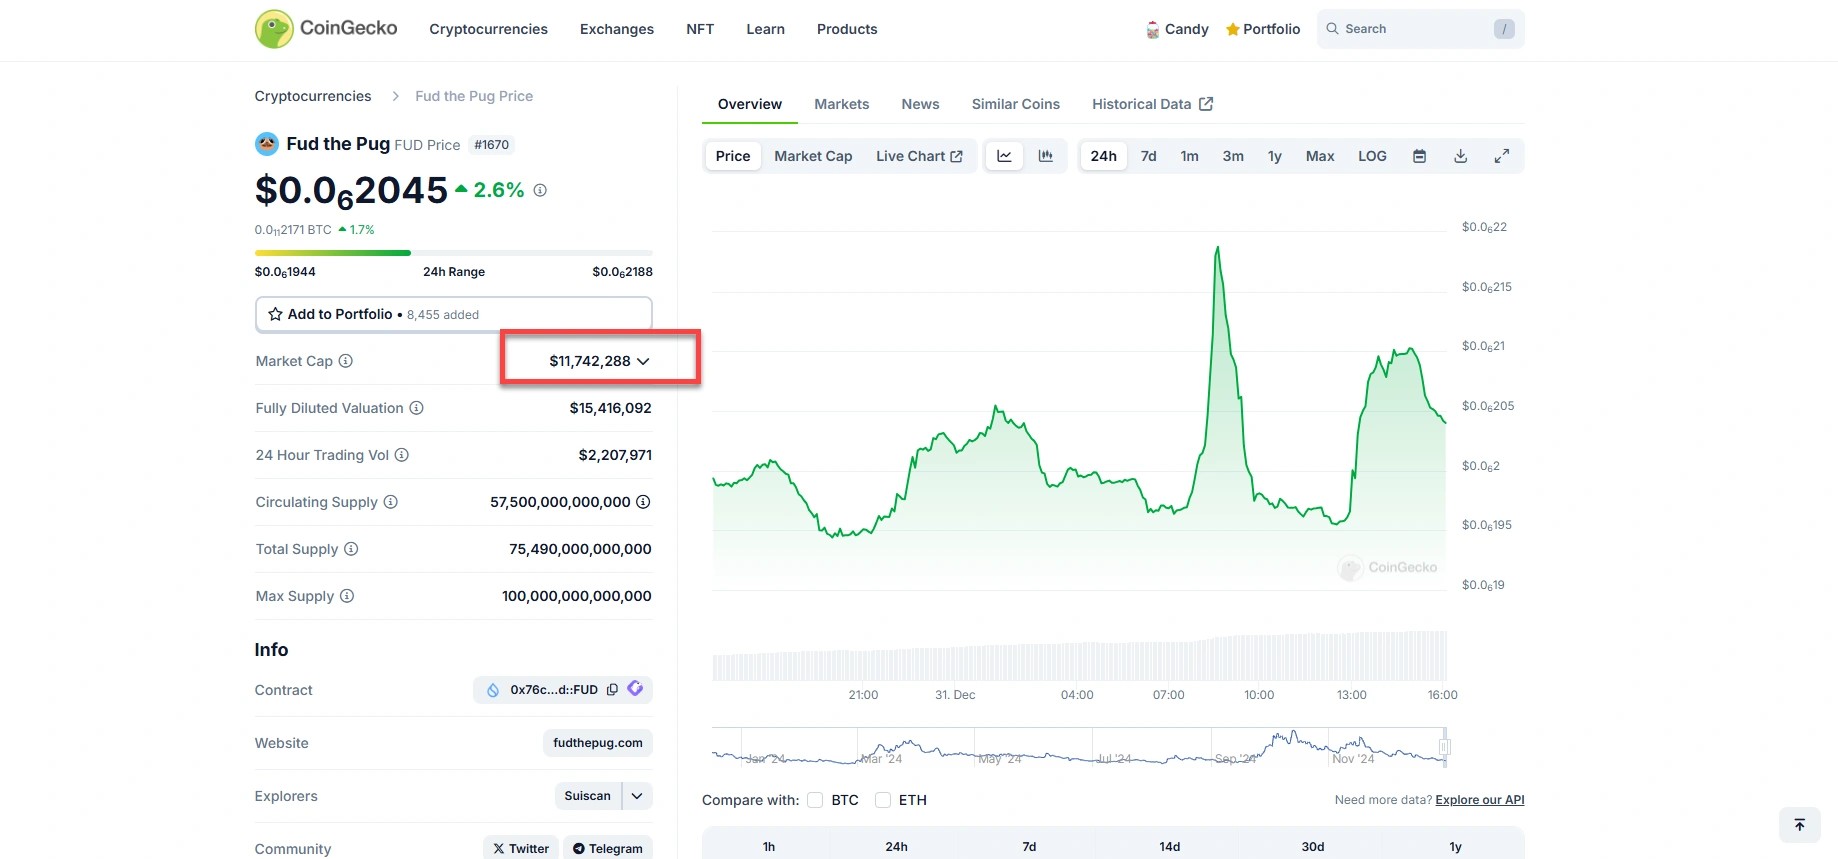Screen dimensions: 1838x859
Task: Expand the chart to fullscreen
Action: click(x=1501, y=156)
